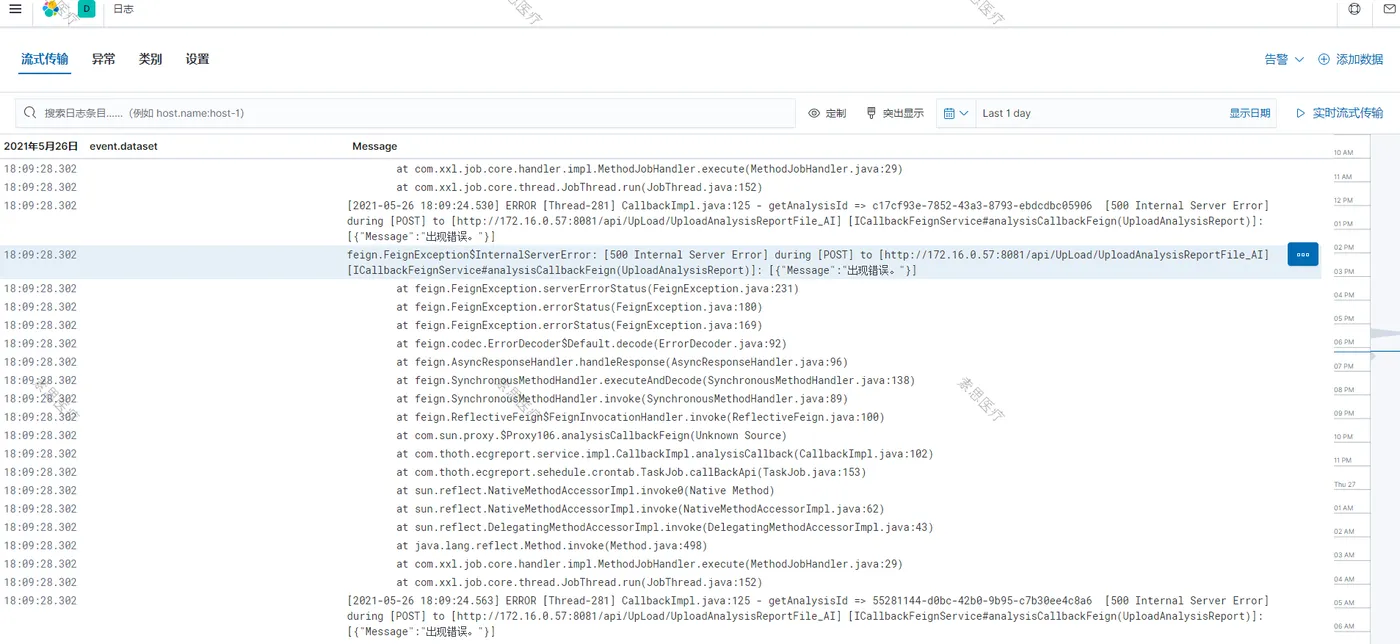Switch to the 流式传输 tab
The height and width of the screenshot is (644, 1400).
pyautogui.click(x=45, y=59)
